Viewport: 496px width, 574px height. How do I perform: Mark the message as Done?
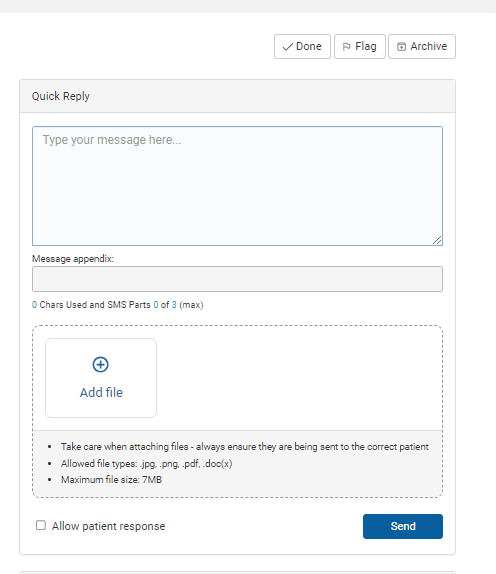click(302, 46)
